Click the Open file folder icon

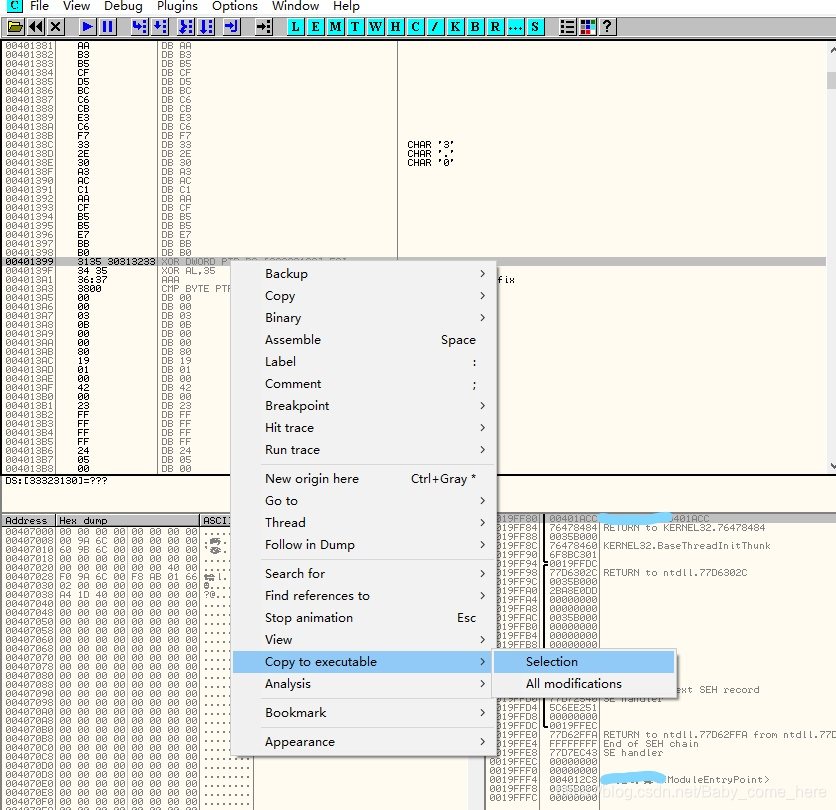pos(15,27)
